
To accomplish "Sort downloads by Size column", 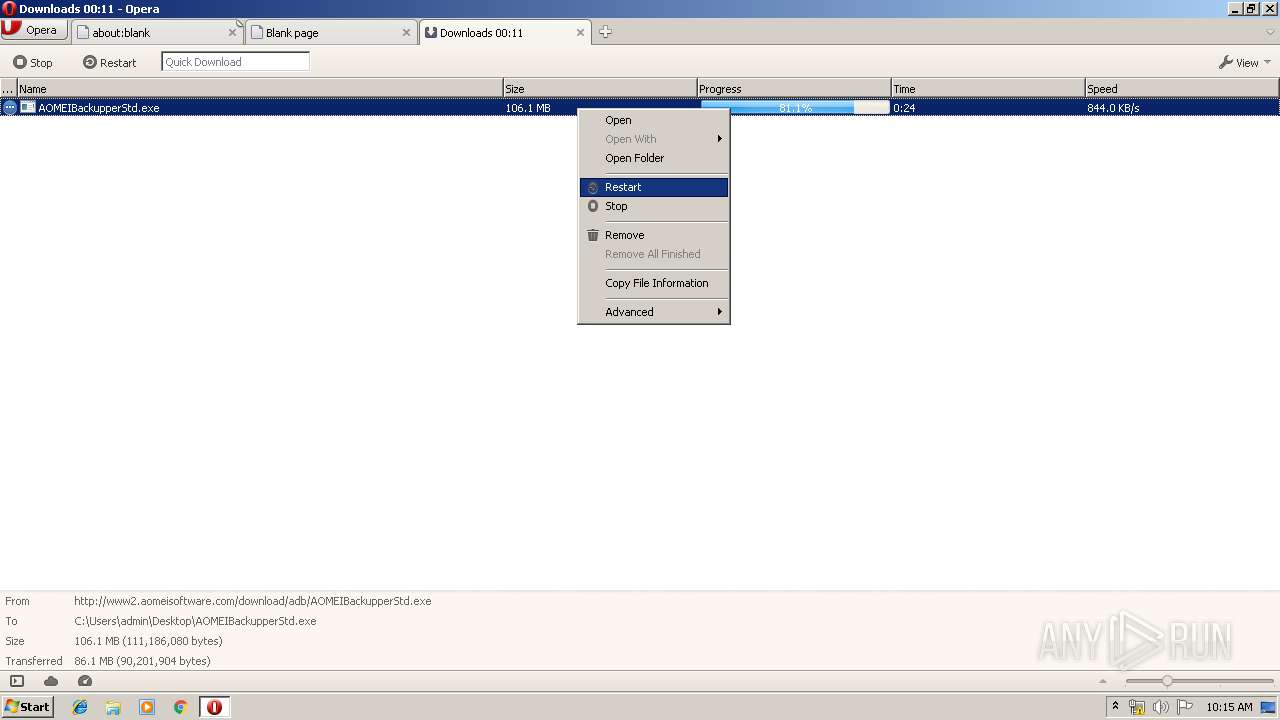I will click(600, 89).
